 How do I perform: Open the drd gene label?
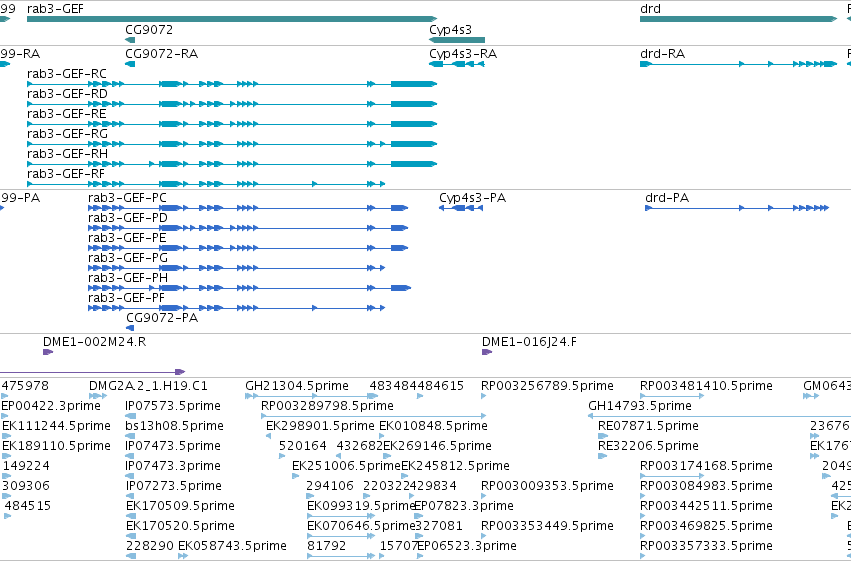point(650,9)
